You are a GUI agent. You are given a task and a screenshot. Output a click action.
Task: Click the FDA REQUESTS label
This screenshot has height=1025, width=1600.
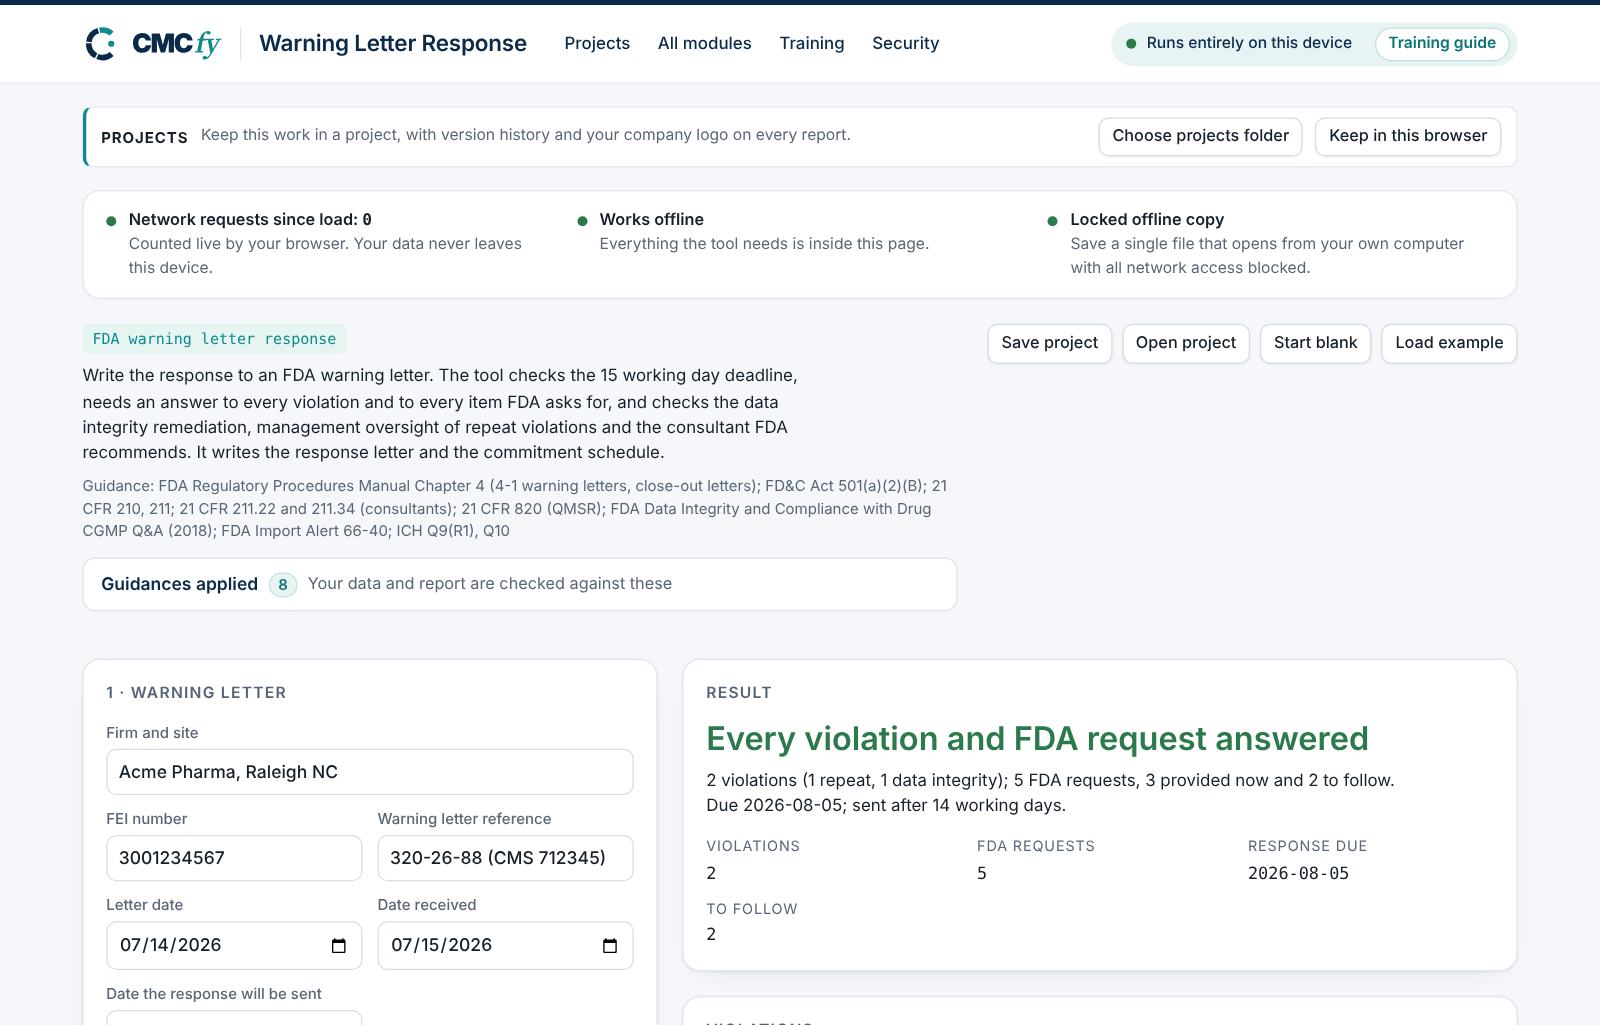pyautogui.click(x=1036, y=846)
